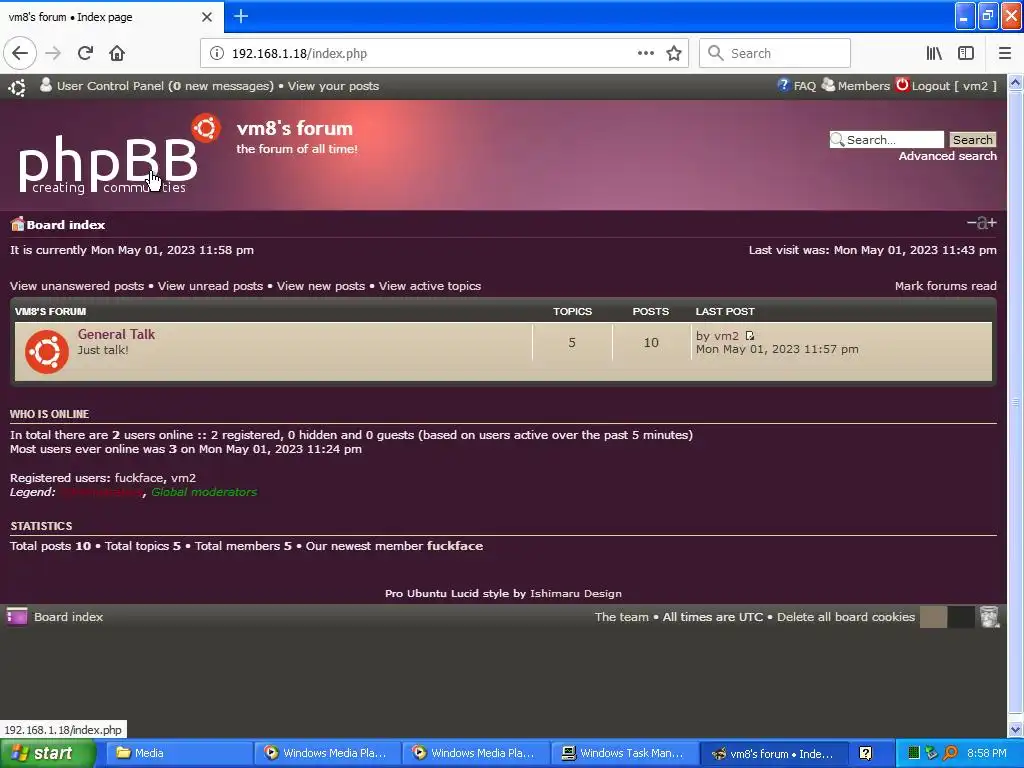Select the dark color swatch in footer
This screenshot has width=1024, height=768.
click(x=961, y=616)
